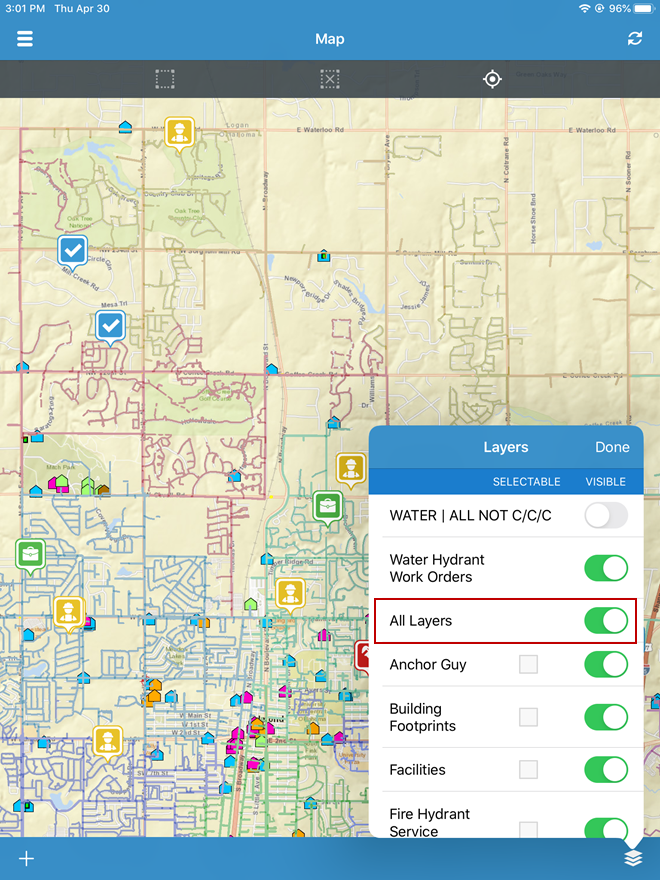Tap the refresh sync icon
This screenshot has height=880, width=660.
tap(635, 39)
